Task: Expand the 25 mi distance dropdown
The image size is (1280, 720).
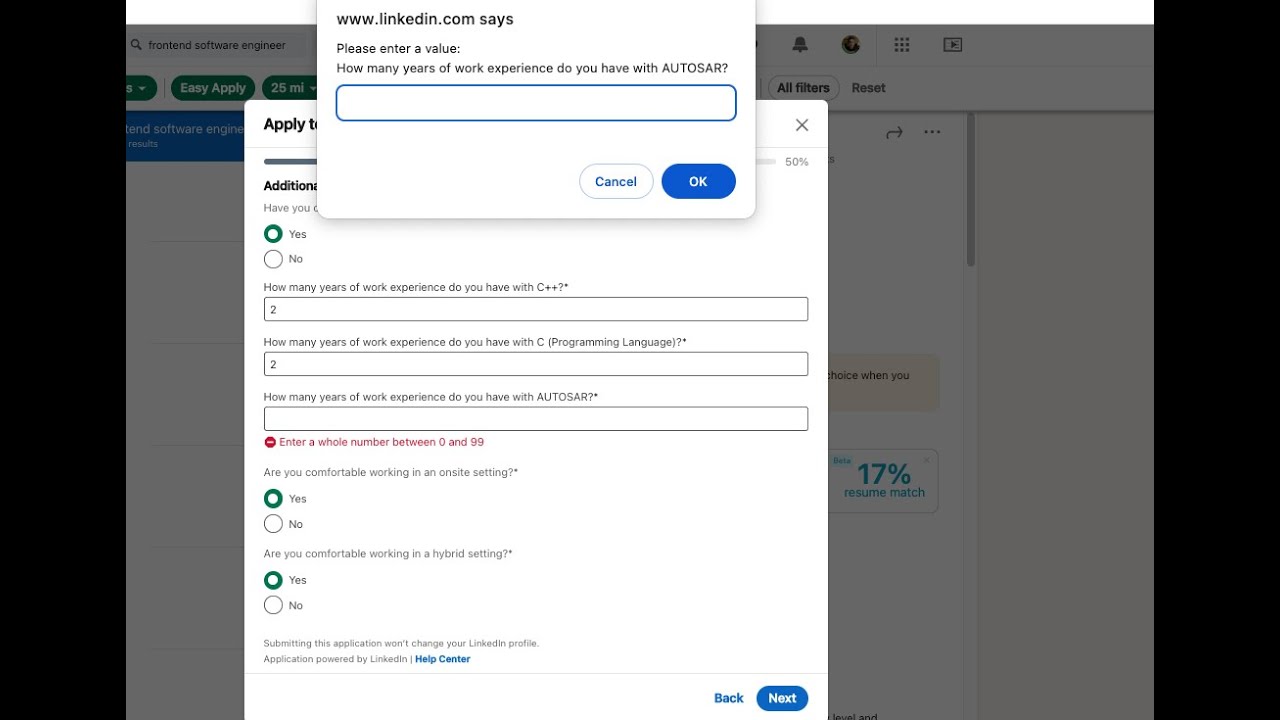Action: coord(292,88)
